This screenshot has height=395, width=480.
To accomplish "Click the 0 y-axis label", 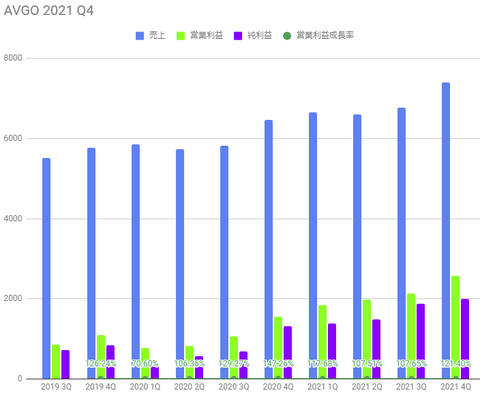I will 20,379.
